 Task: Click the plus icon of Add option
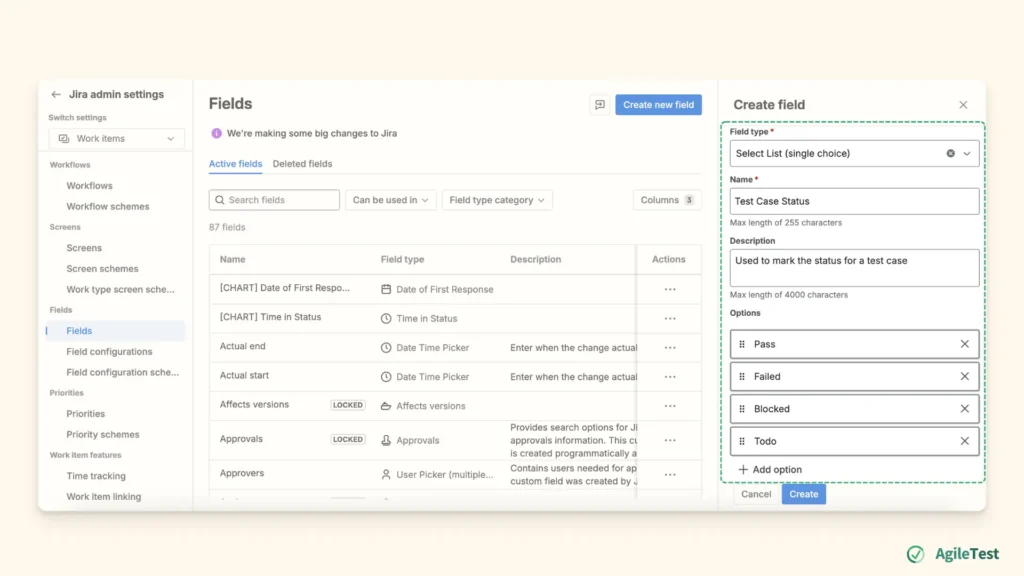tap(743, 470)
